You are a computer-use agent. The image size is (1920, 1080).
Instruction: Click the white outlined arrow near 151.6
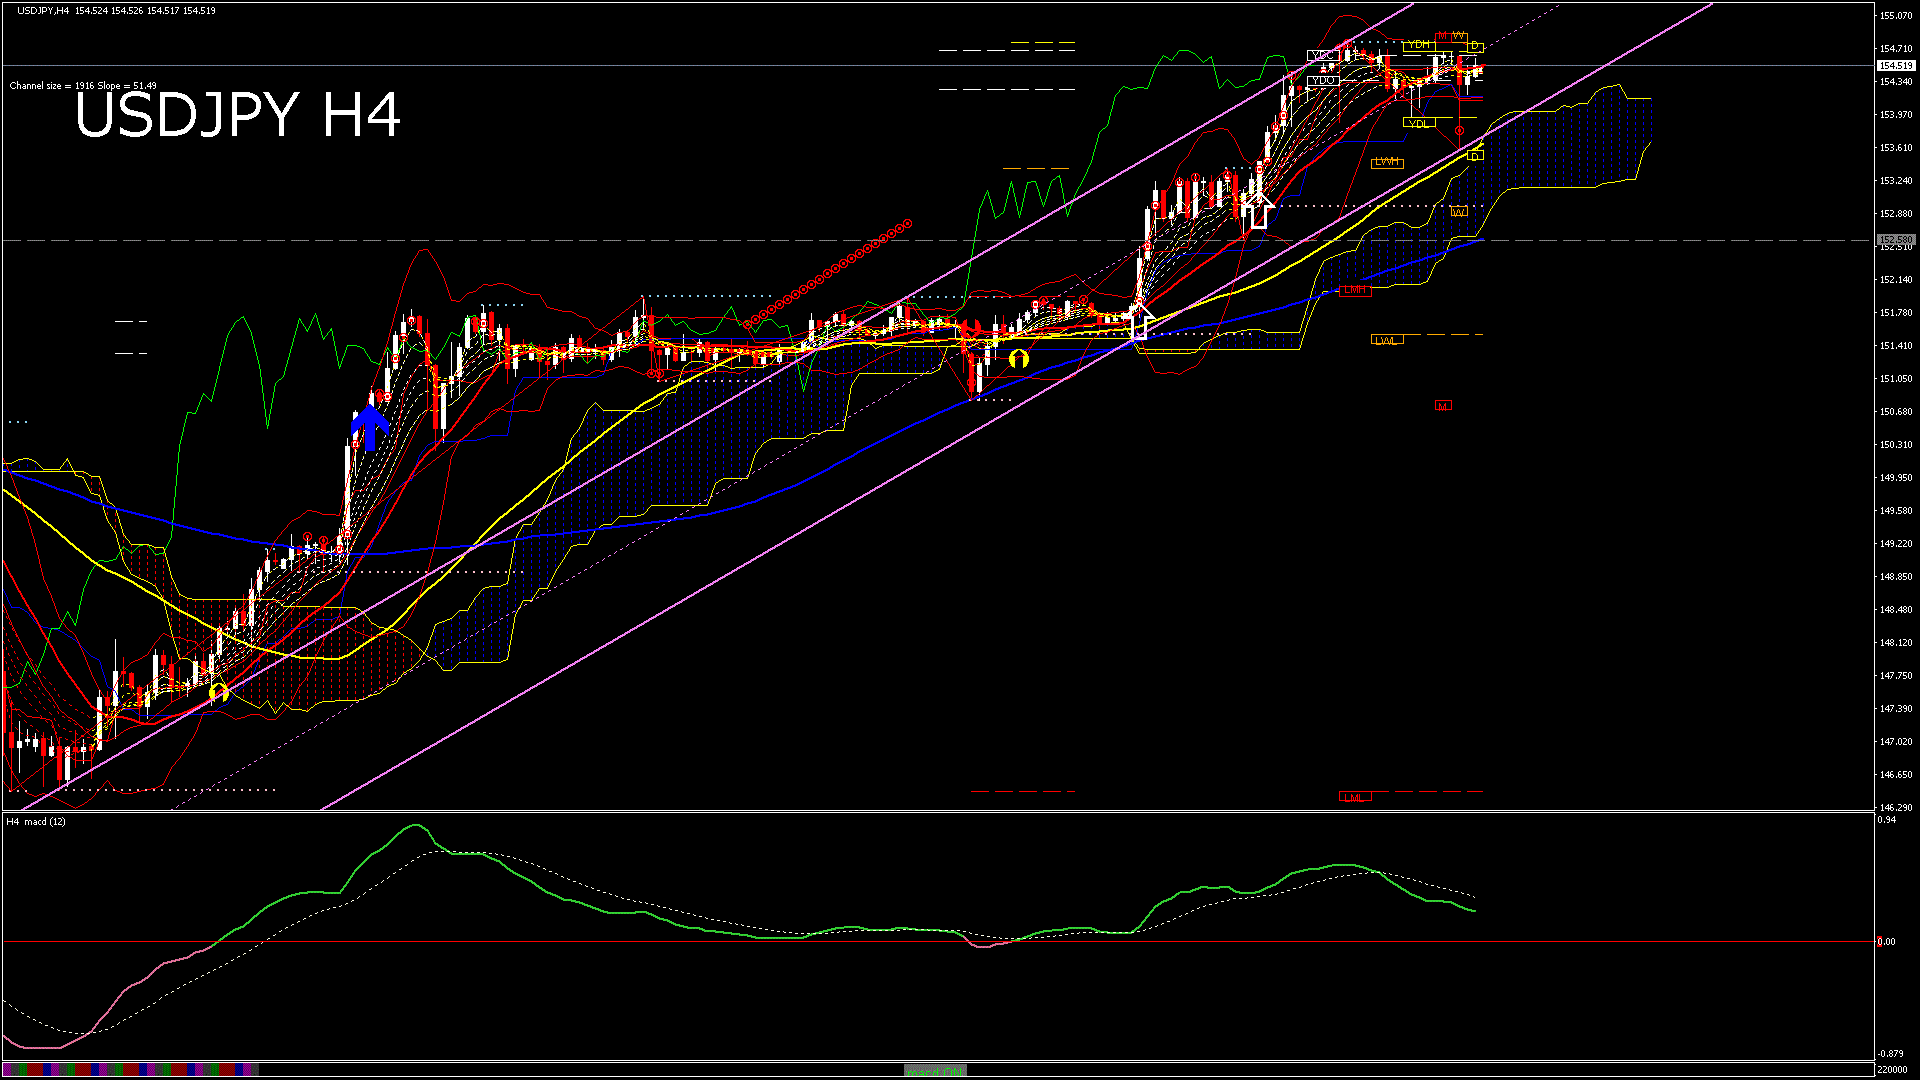(x=1140, y=322)
